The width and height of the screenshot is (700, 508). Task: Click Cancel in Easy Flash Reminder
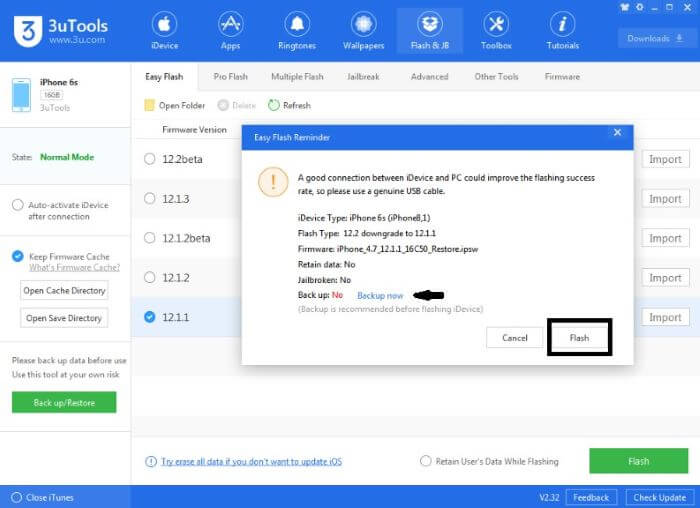pos(515,338)
